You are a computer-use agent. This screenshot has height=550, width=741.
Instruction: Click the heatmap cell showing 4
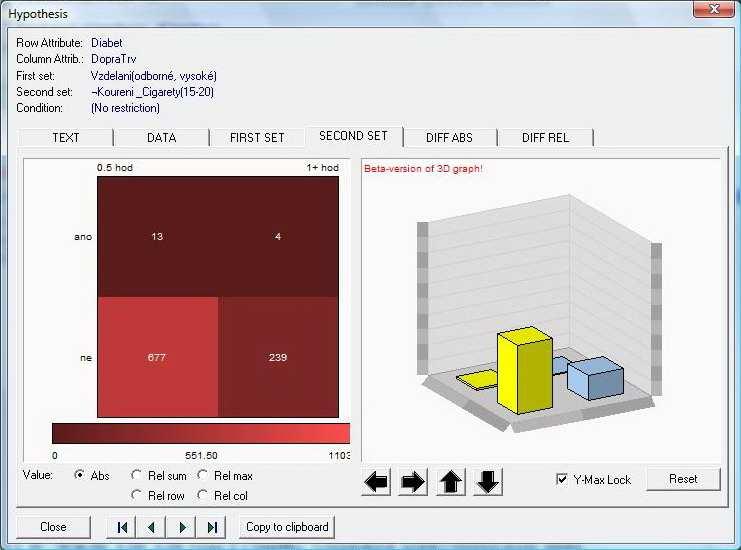pos(278,236)
